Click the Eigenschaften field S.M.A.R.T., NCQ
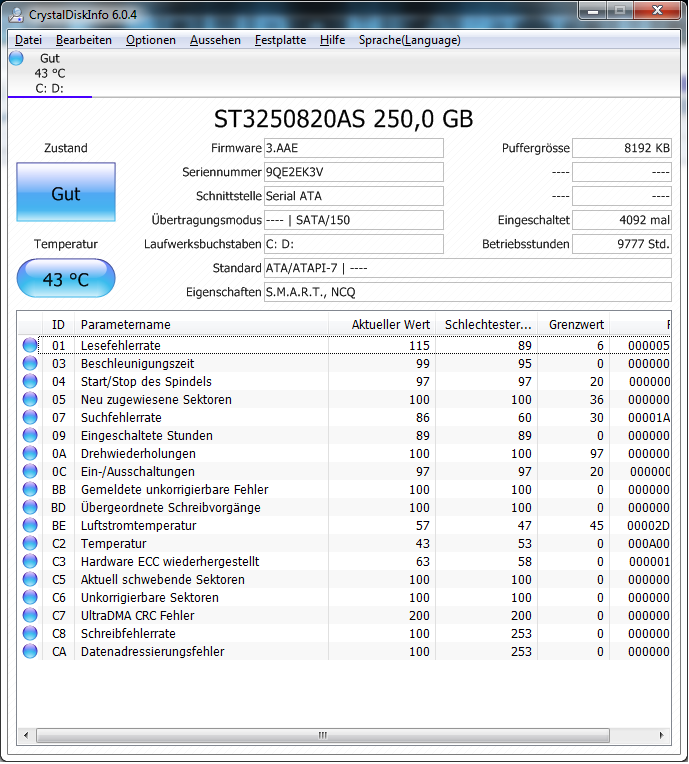 coord(468,292)
